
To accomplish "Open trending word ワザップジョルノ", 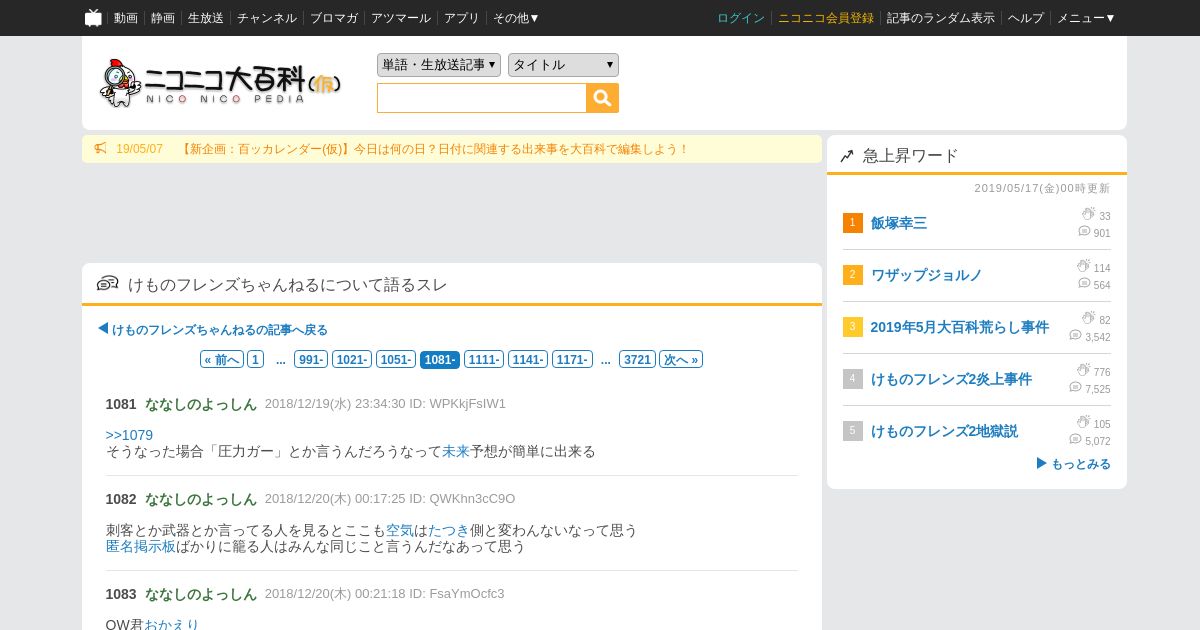I will [x=927, y=275].
